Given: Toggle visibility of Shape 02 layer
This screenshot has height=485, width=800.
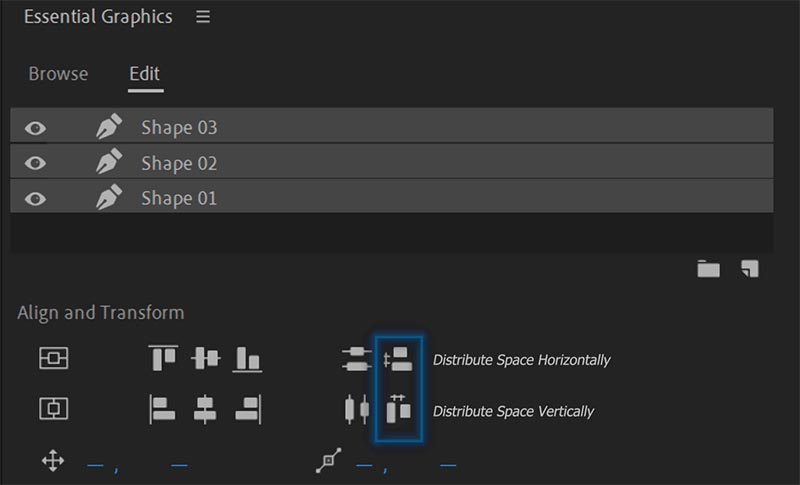Looking at the screenshot, I should [x=35, y=163].
